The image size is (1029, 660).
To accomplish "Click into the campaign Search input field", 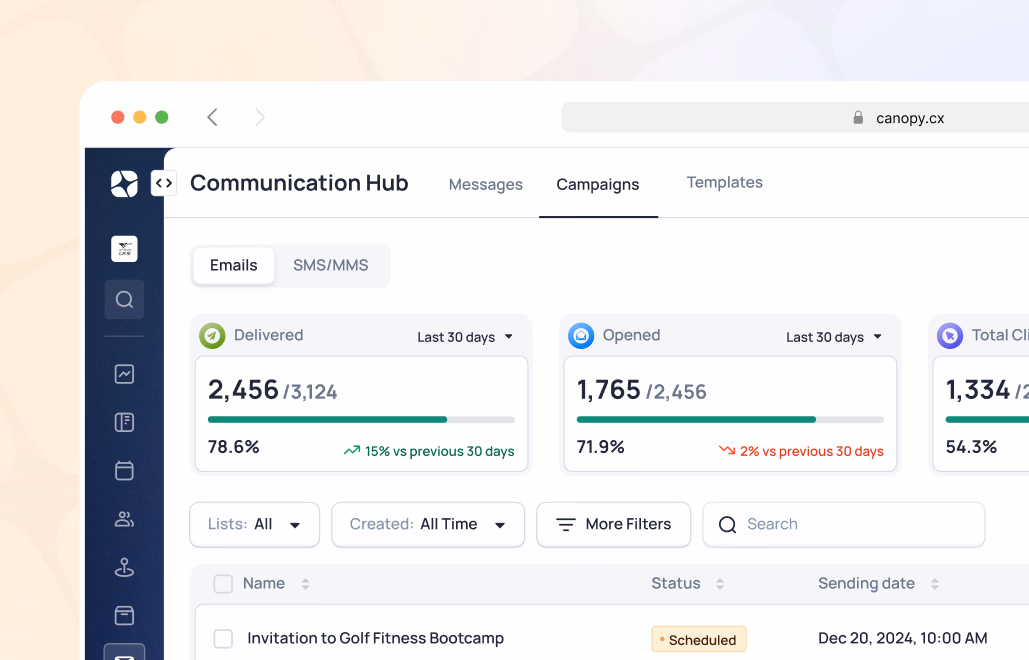I will point(844,524).
